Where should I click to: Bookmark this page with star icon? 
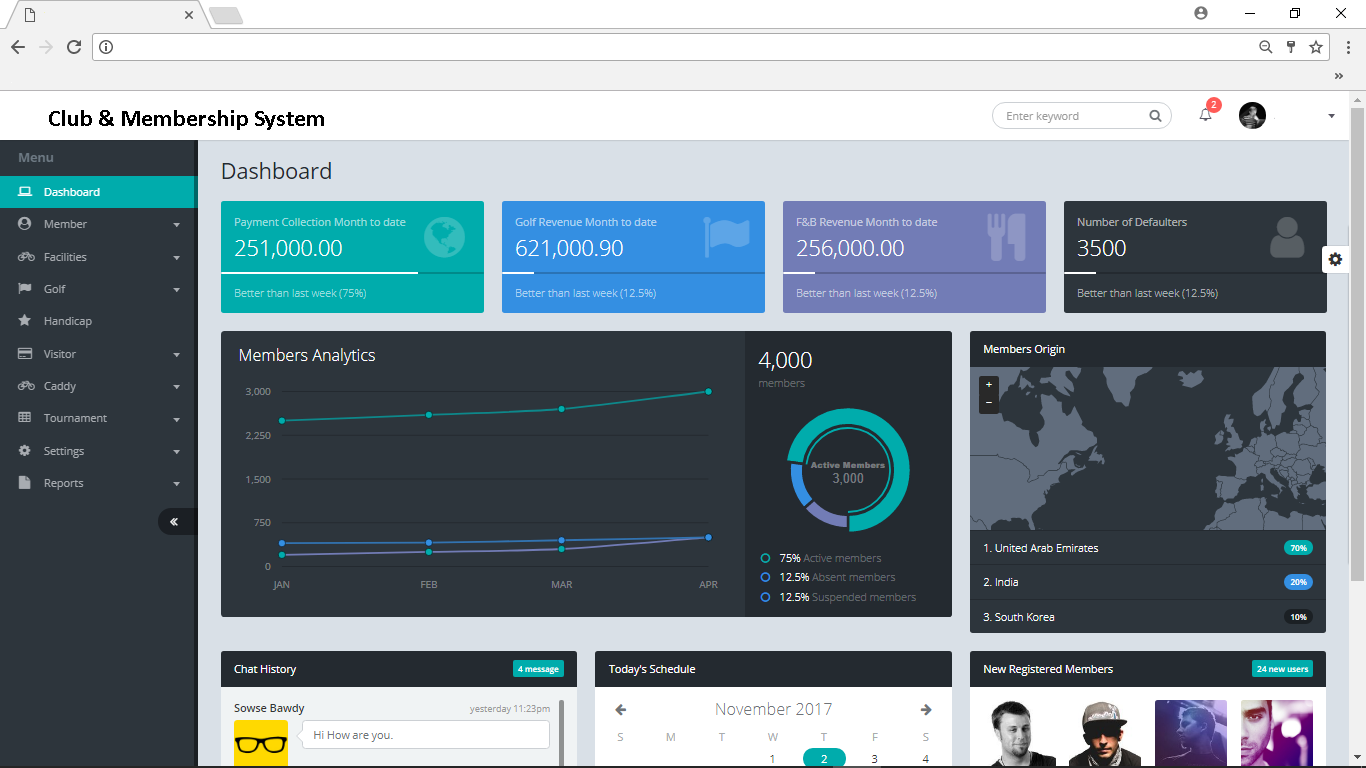tap(1316, 47)
